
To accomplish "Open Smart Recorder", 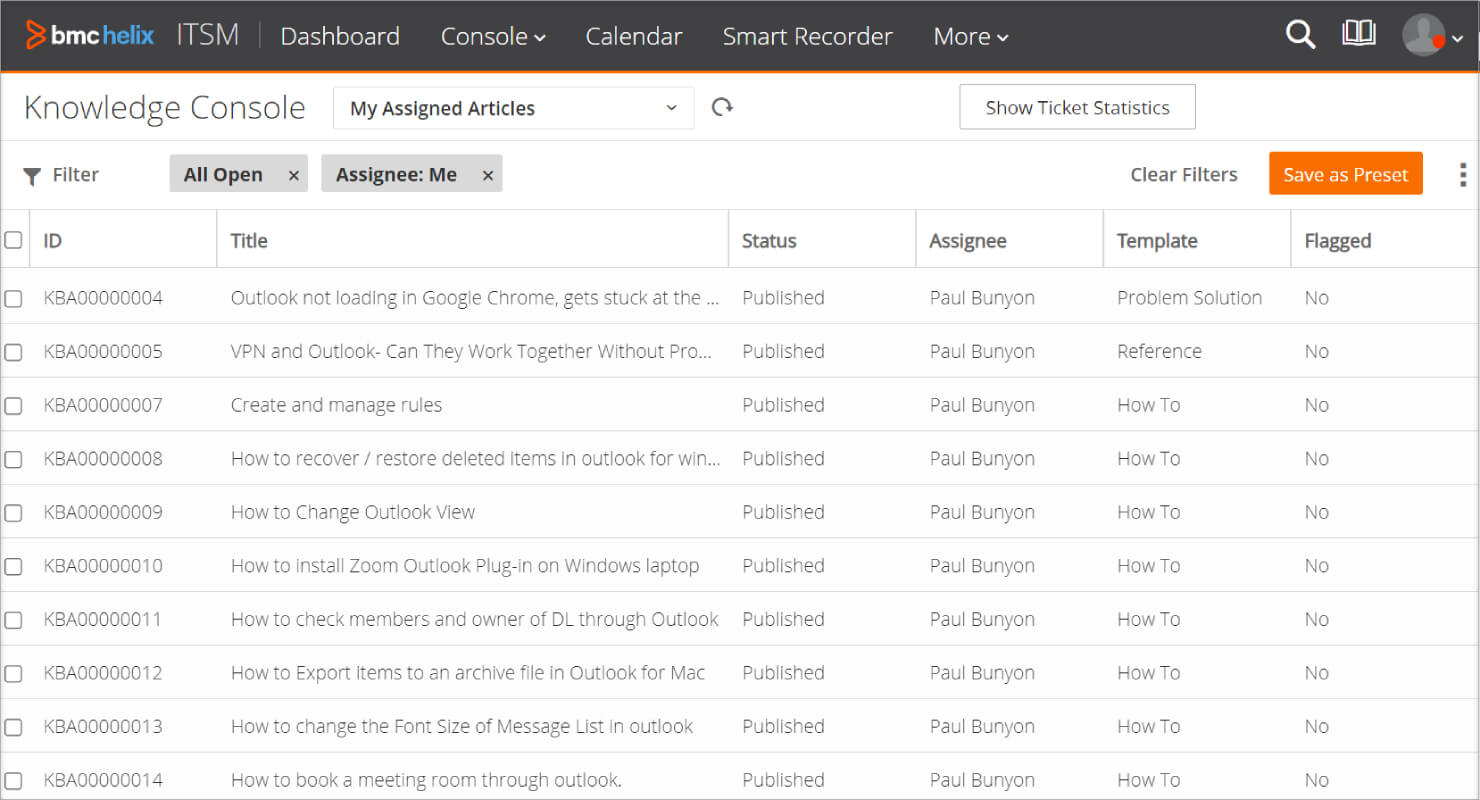I will [x=807, y=36].
